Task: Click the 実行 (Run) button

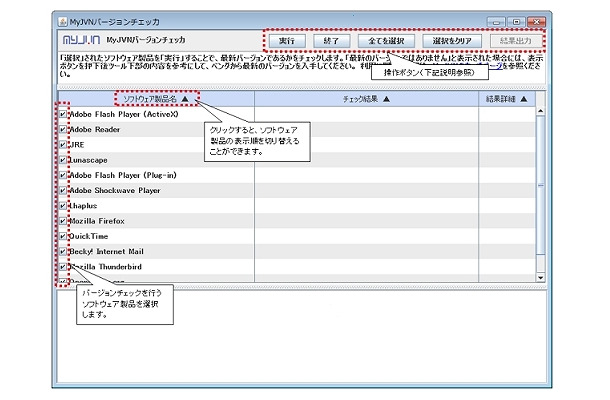Action: click(x=287, y=41)
